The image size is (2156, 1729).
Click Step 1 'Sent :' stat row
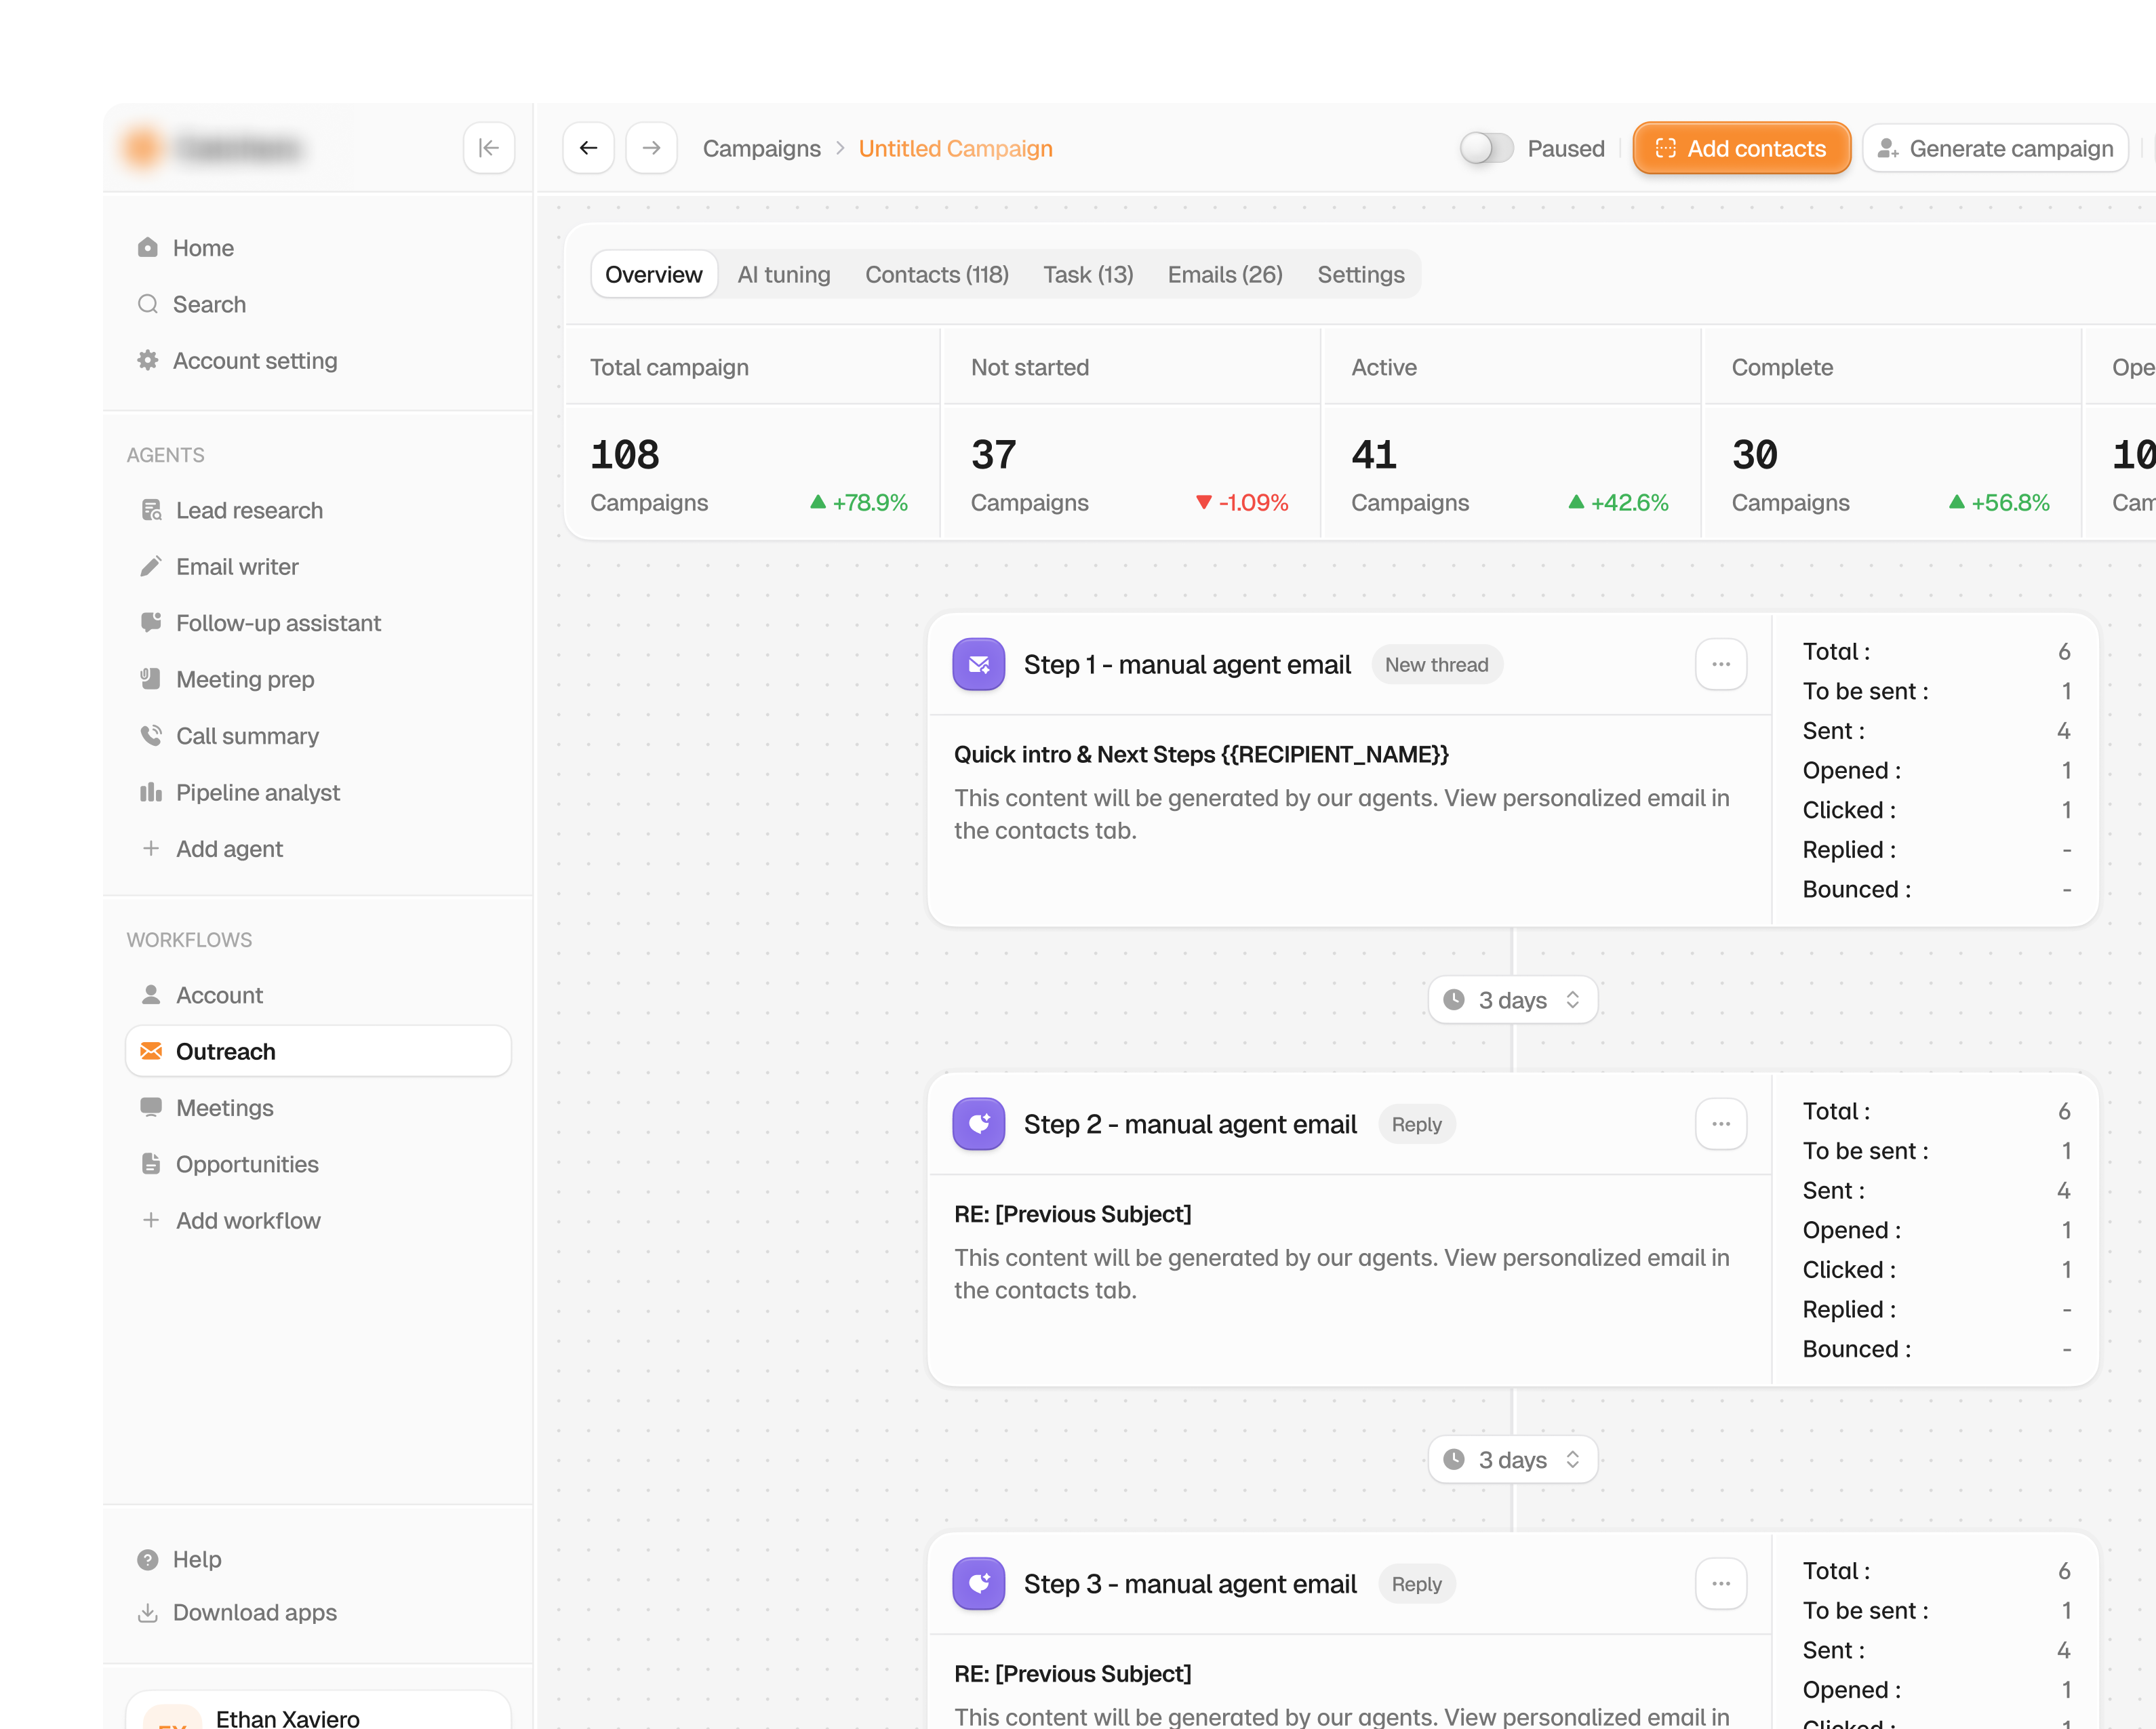pyautogui.click(x=1936, y=731)
